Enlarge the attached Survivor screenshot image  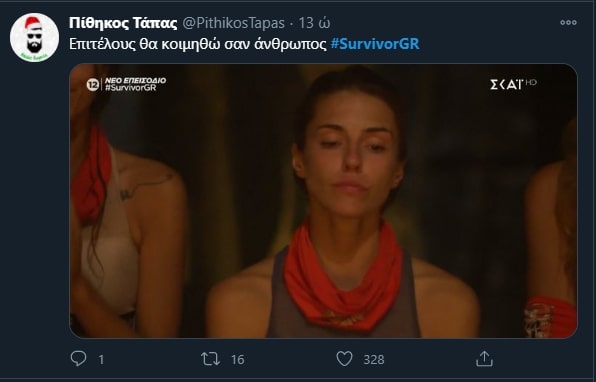323,201
